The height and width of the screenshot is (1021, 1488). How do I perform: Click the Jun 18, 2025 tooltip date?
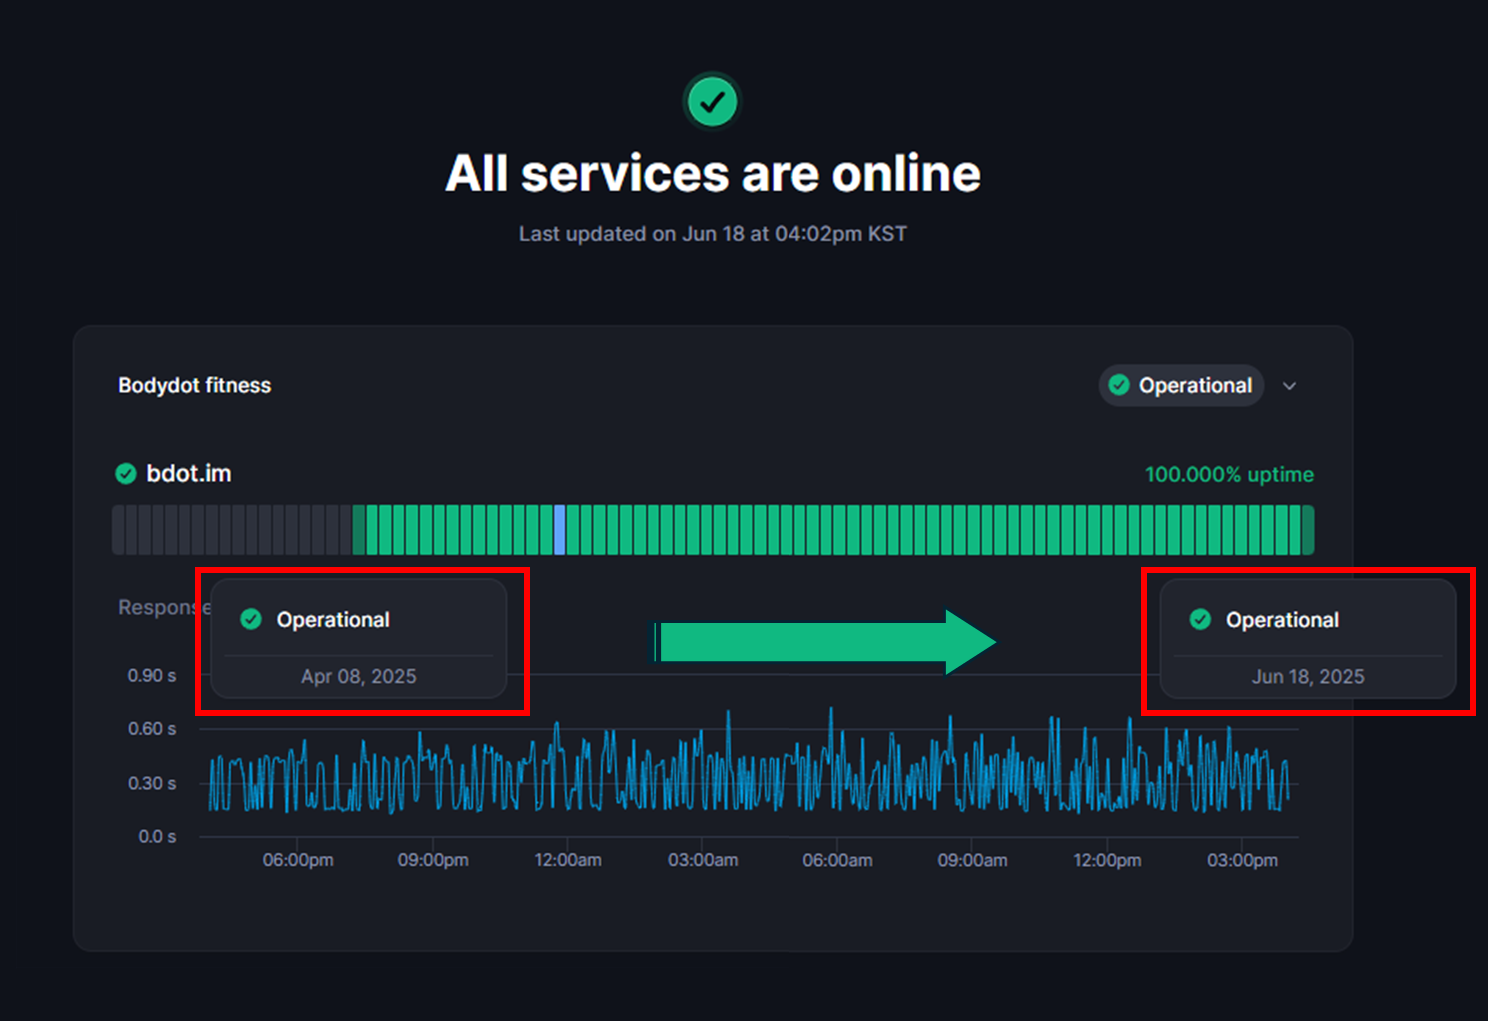tap(1308, 676)
